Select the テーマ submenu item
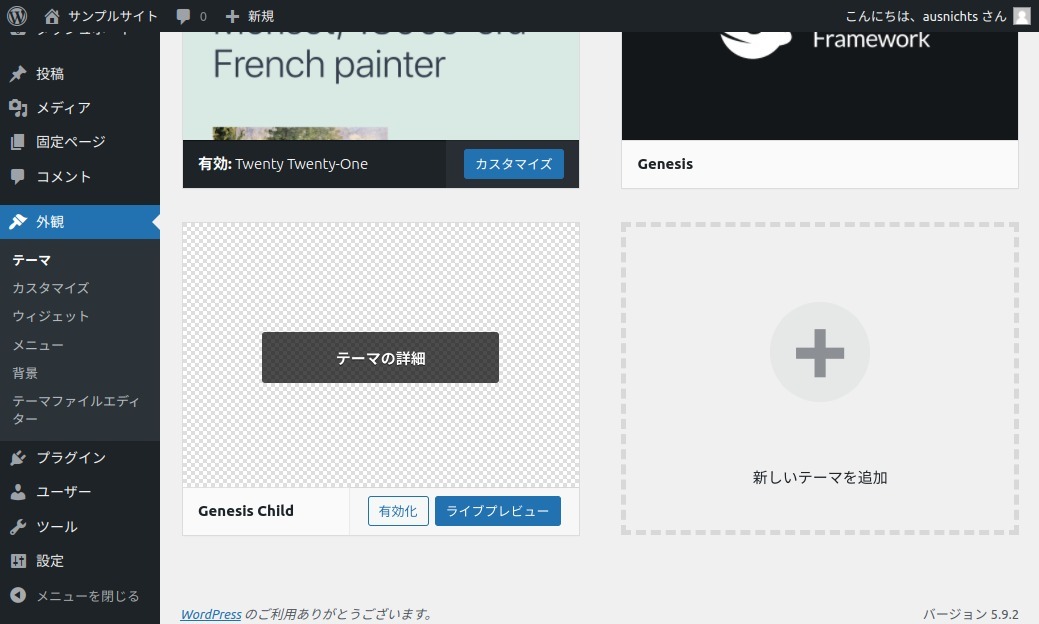The width and height of the screenshot is (1039, 624). coord(32,260)
